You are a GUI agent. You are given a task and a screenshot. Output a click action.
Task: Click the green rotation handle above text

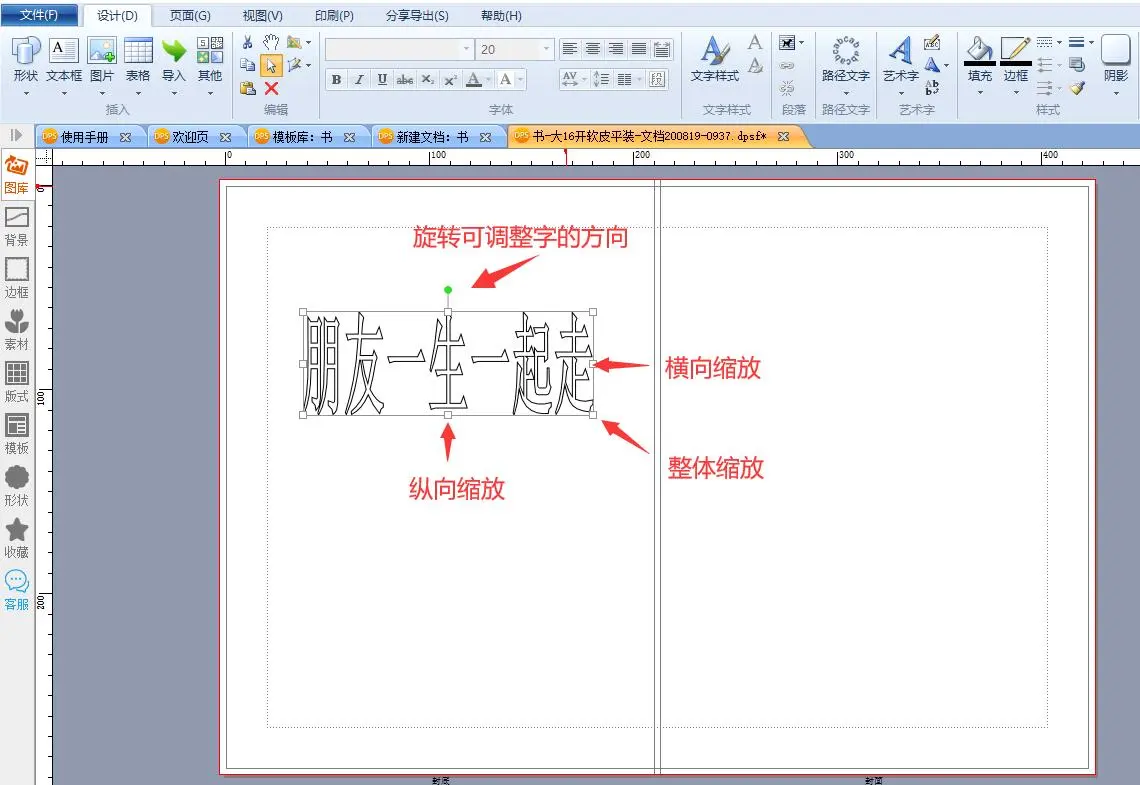448,290
